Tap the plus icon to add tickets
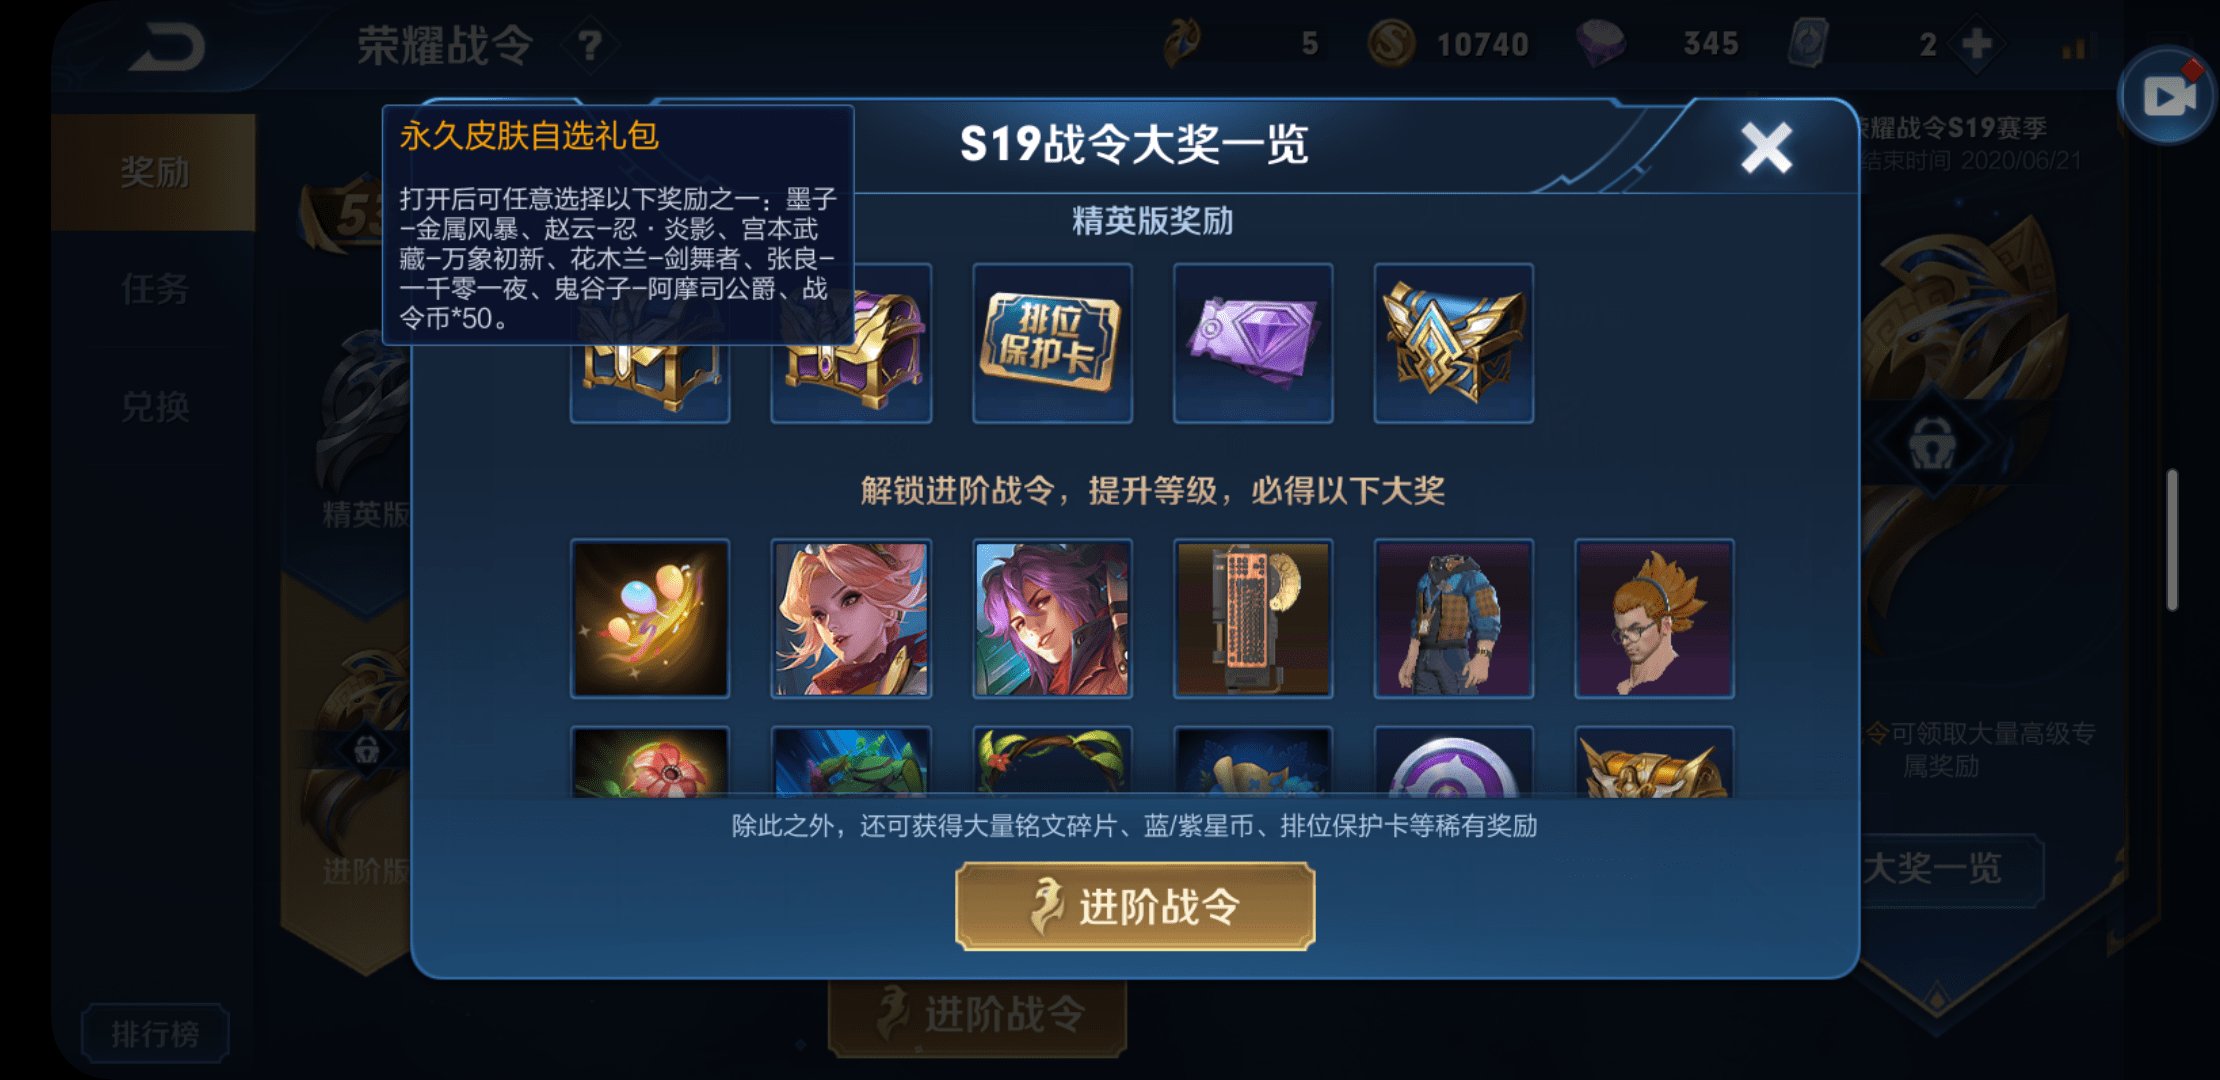2220x1080 pixels. pos(1976,44)
